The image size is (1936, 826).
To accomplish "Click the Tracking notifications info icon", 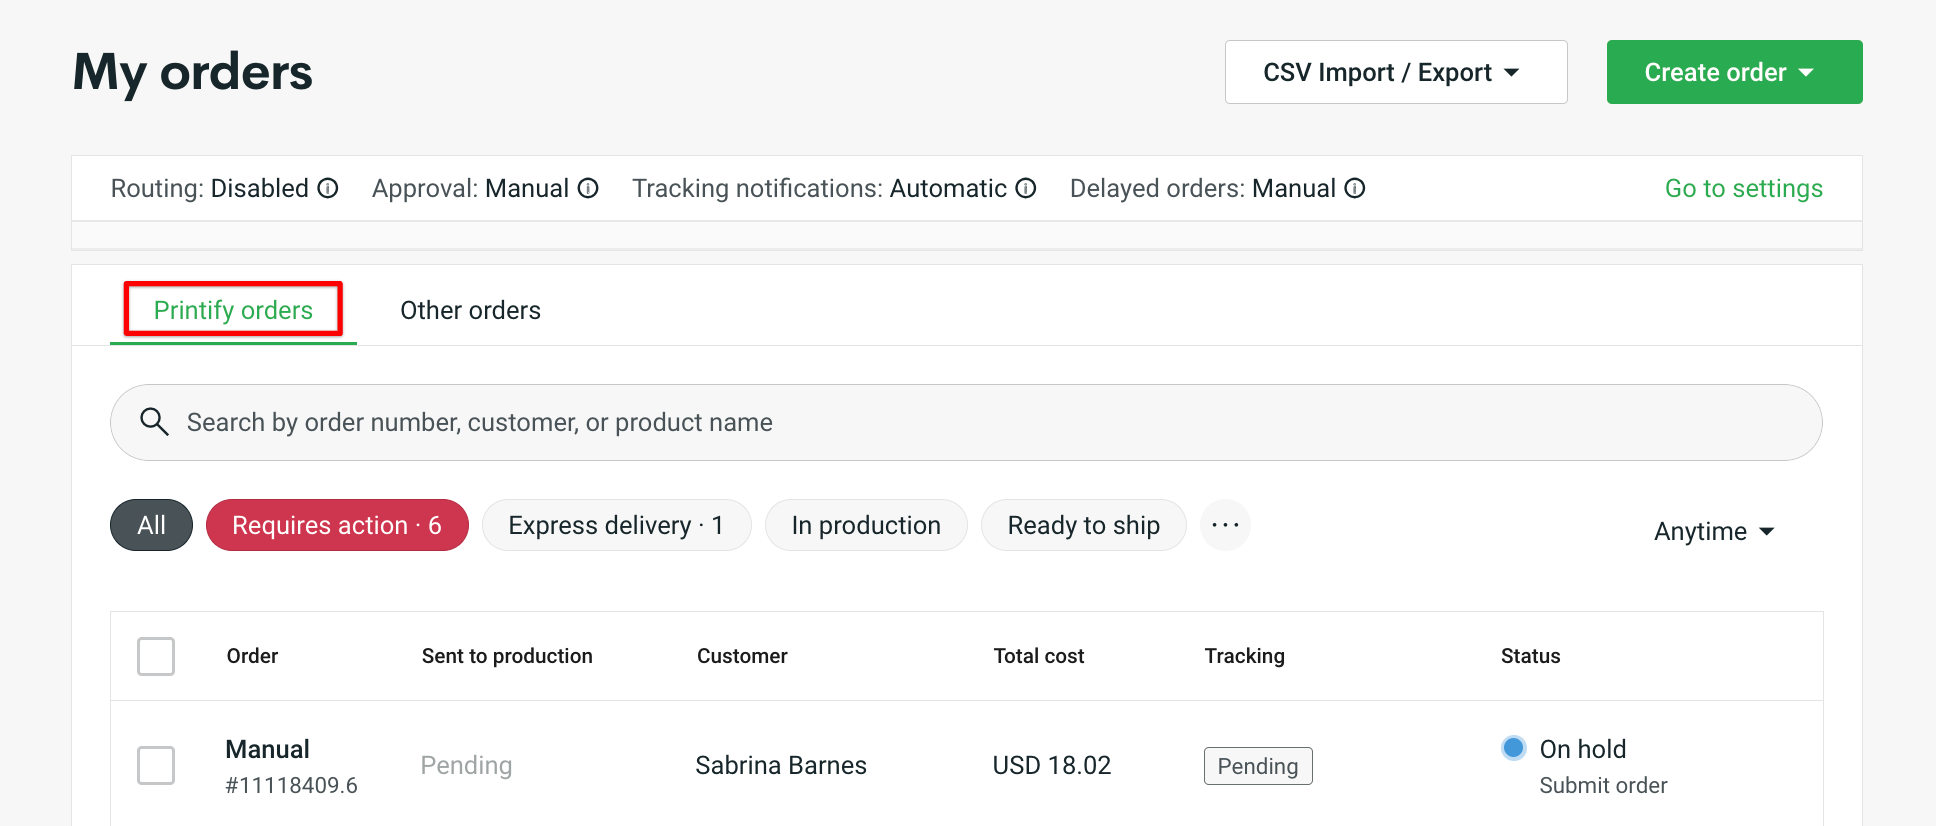I will pyautogui.click(x=1026, y=188).
